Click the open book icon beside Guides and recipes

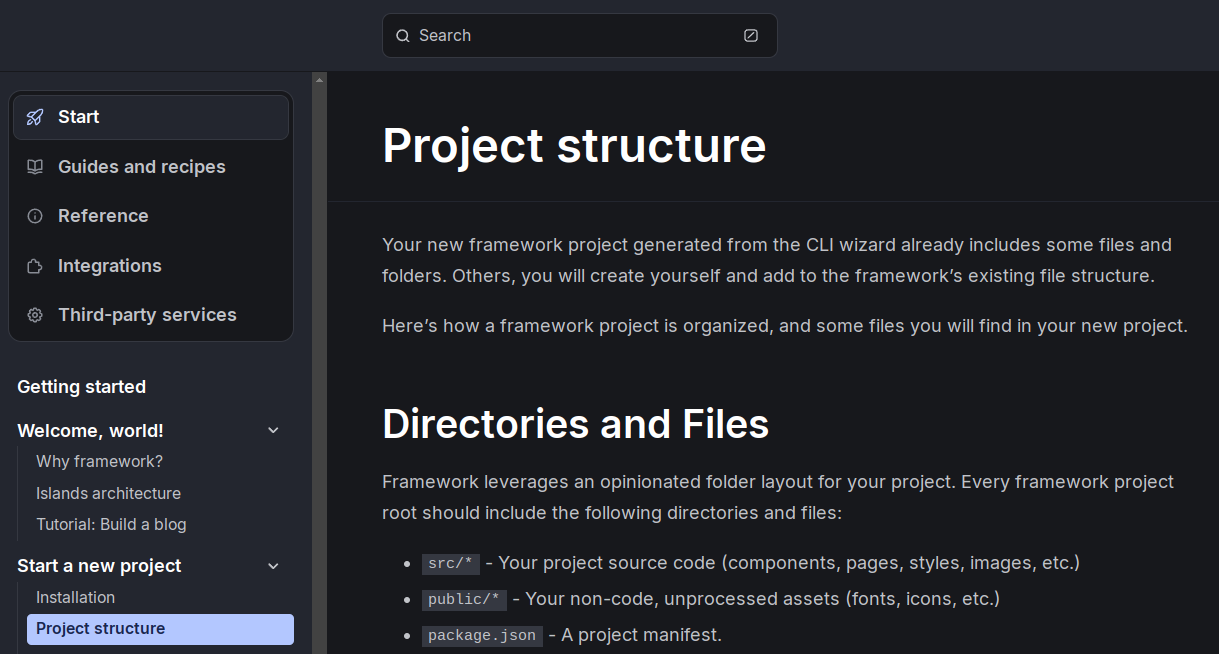34,166
